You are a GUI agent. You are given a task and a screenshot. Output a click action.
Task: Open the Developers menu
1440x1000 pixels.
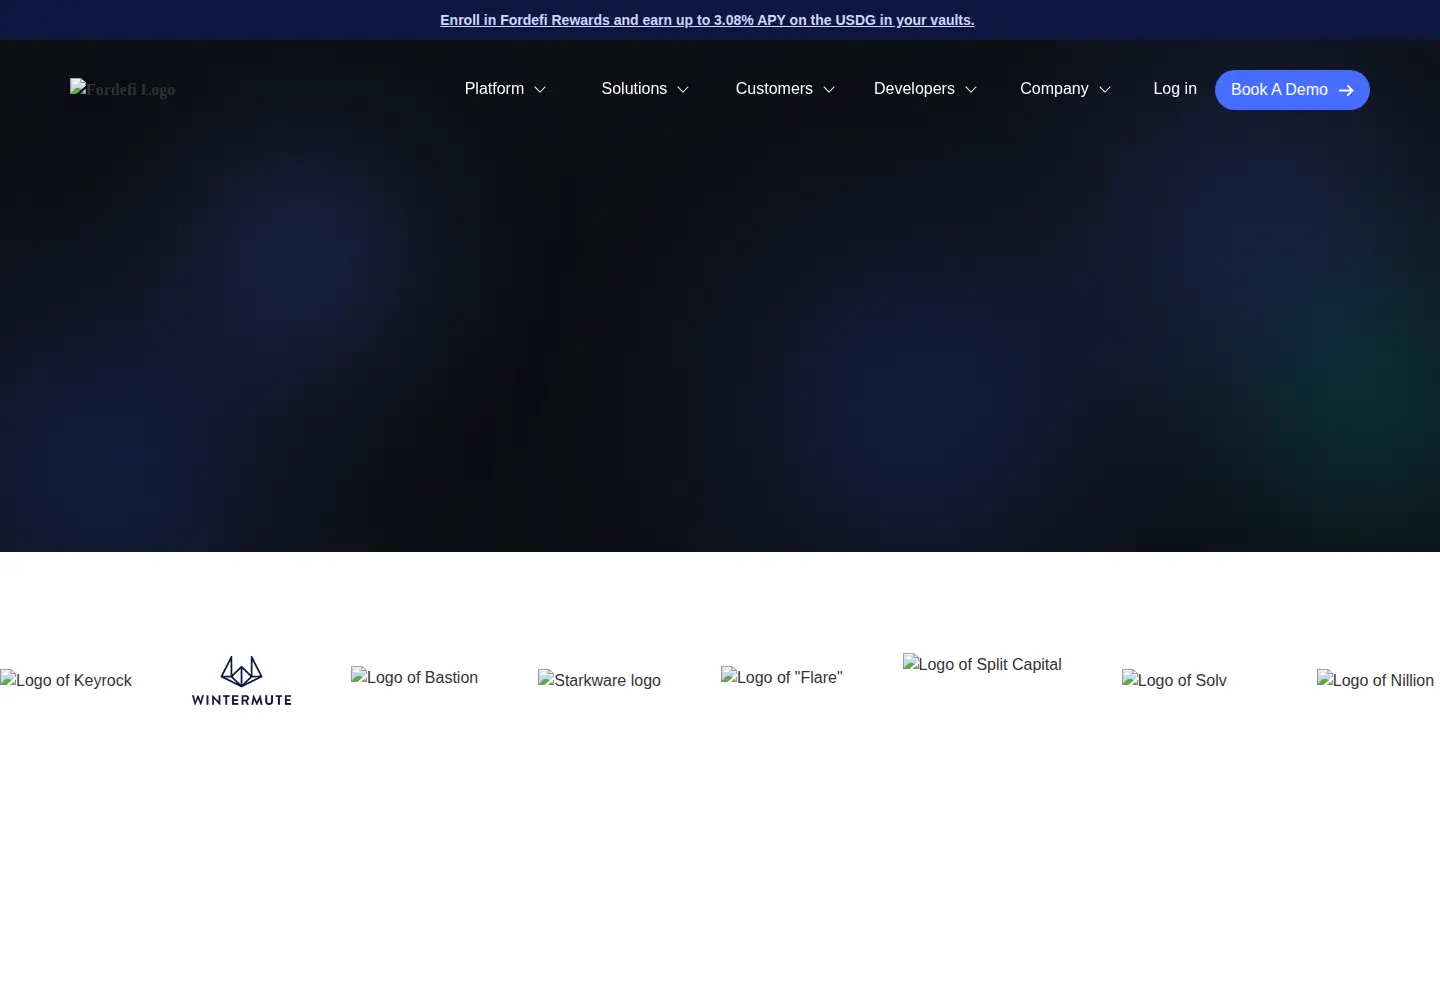tap(925, 89)
